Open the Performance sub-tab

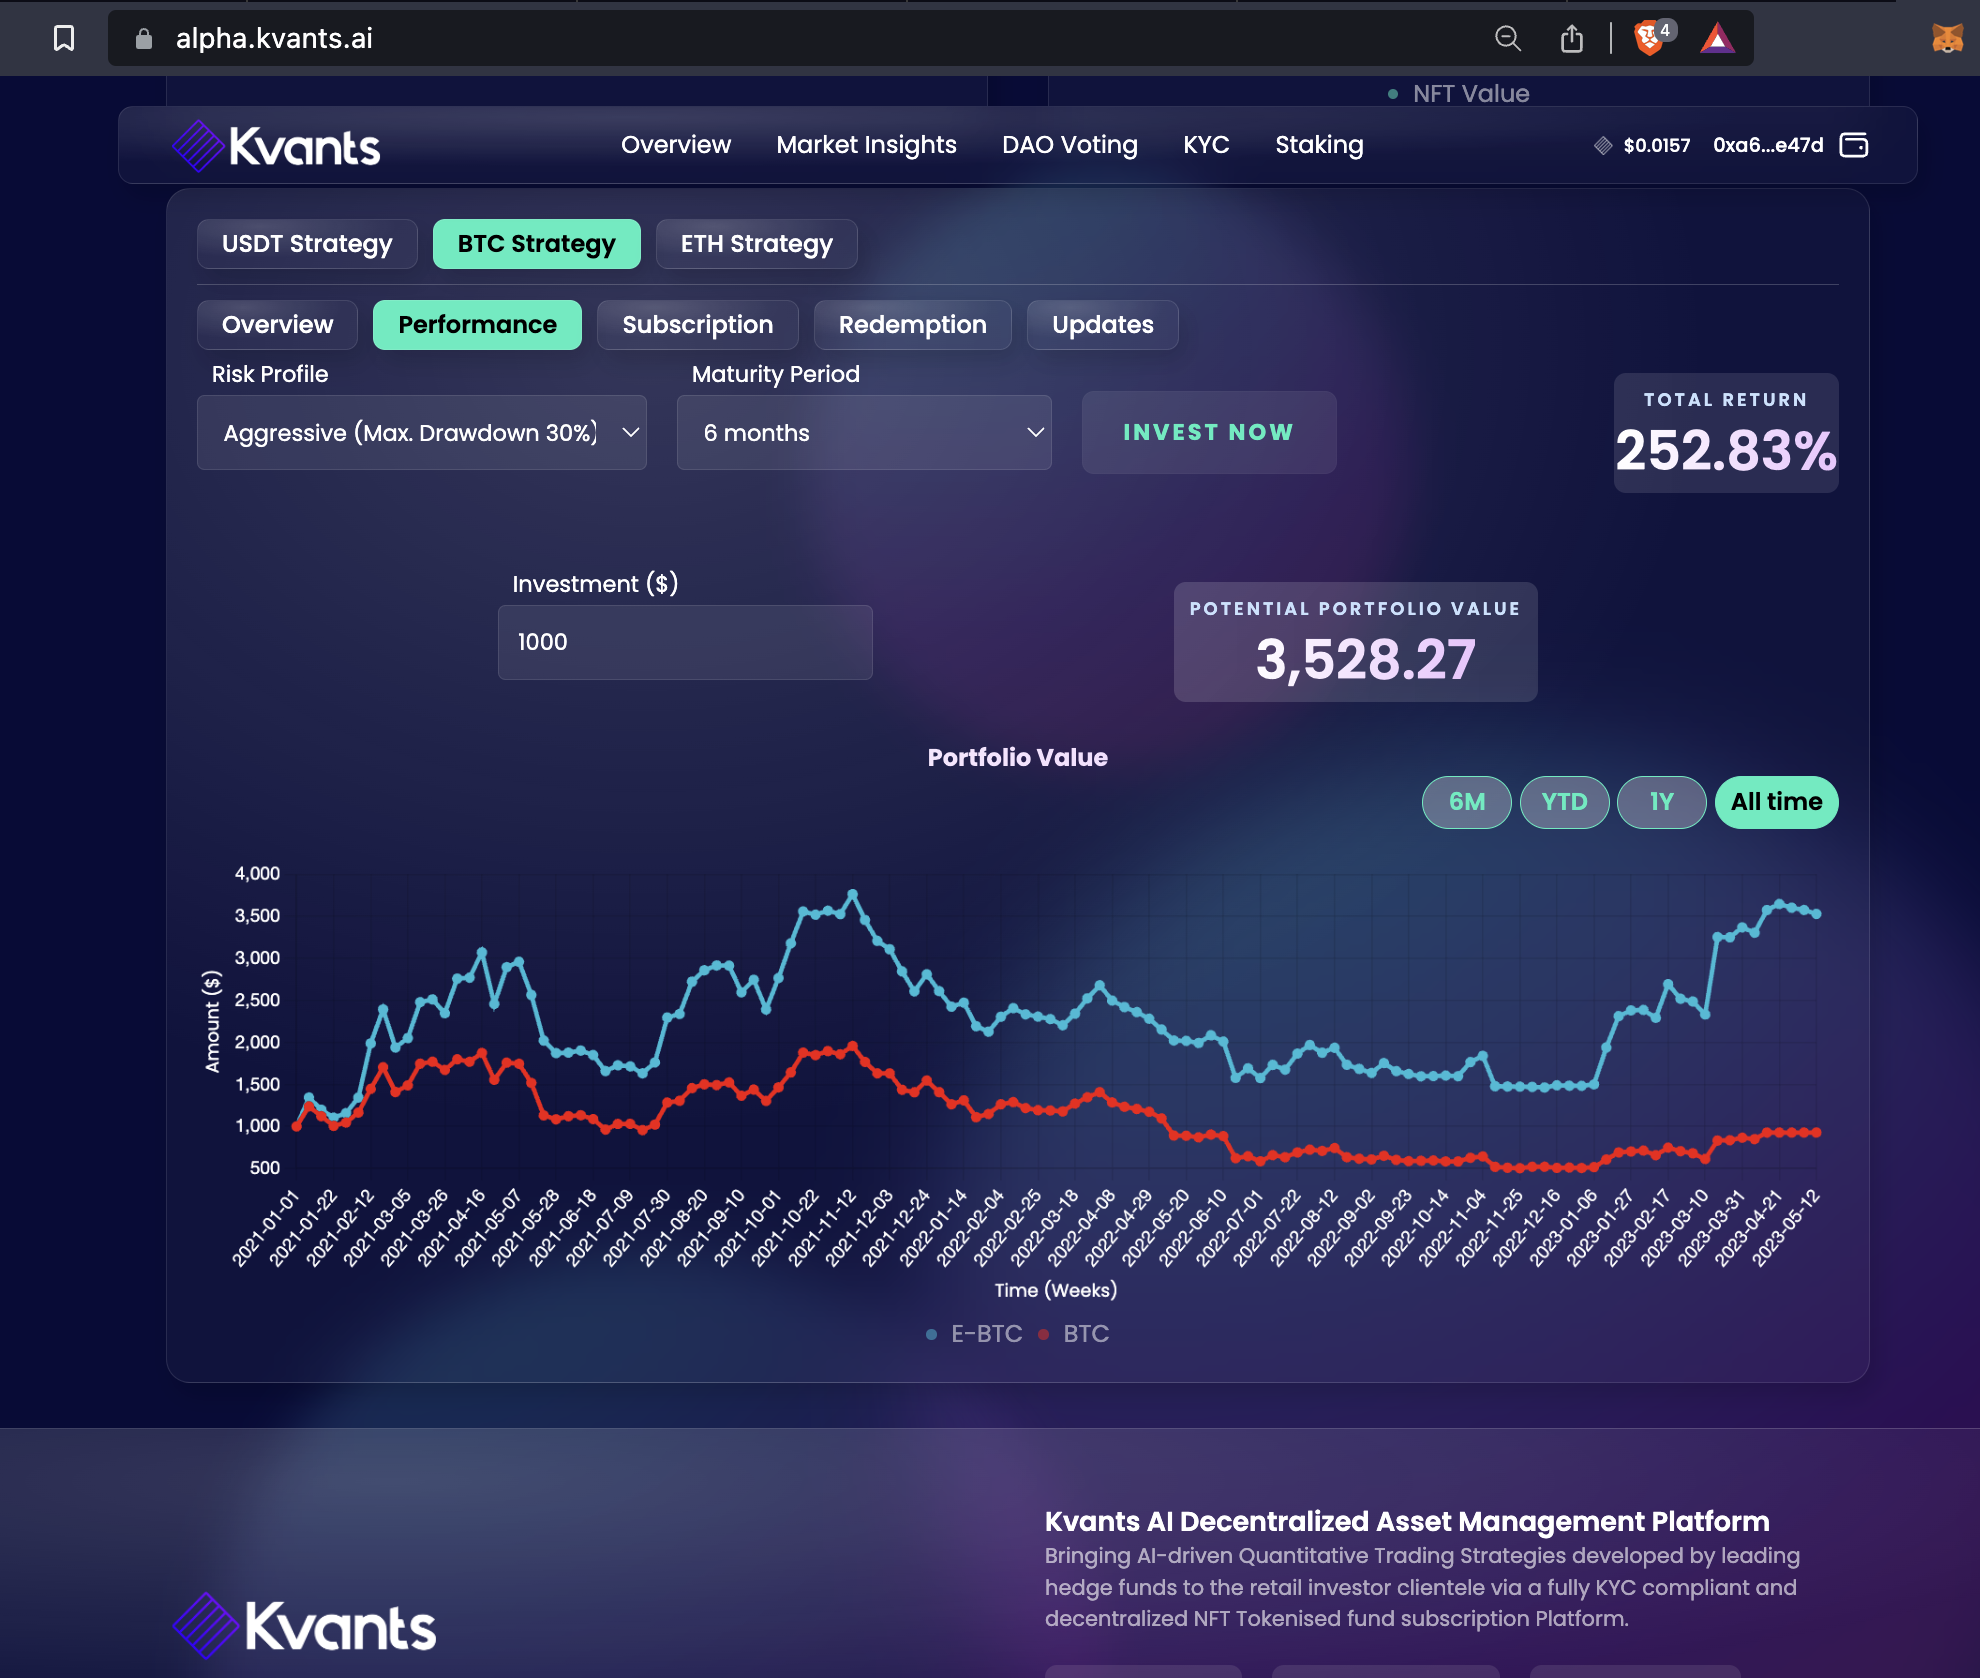(477, 325)
